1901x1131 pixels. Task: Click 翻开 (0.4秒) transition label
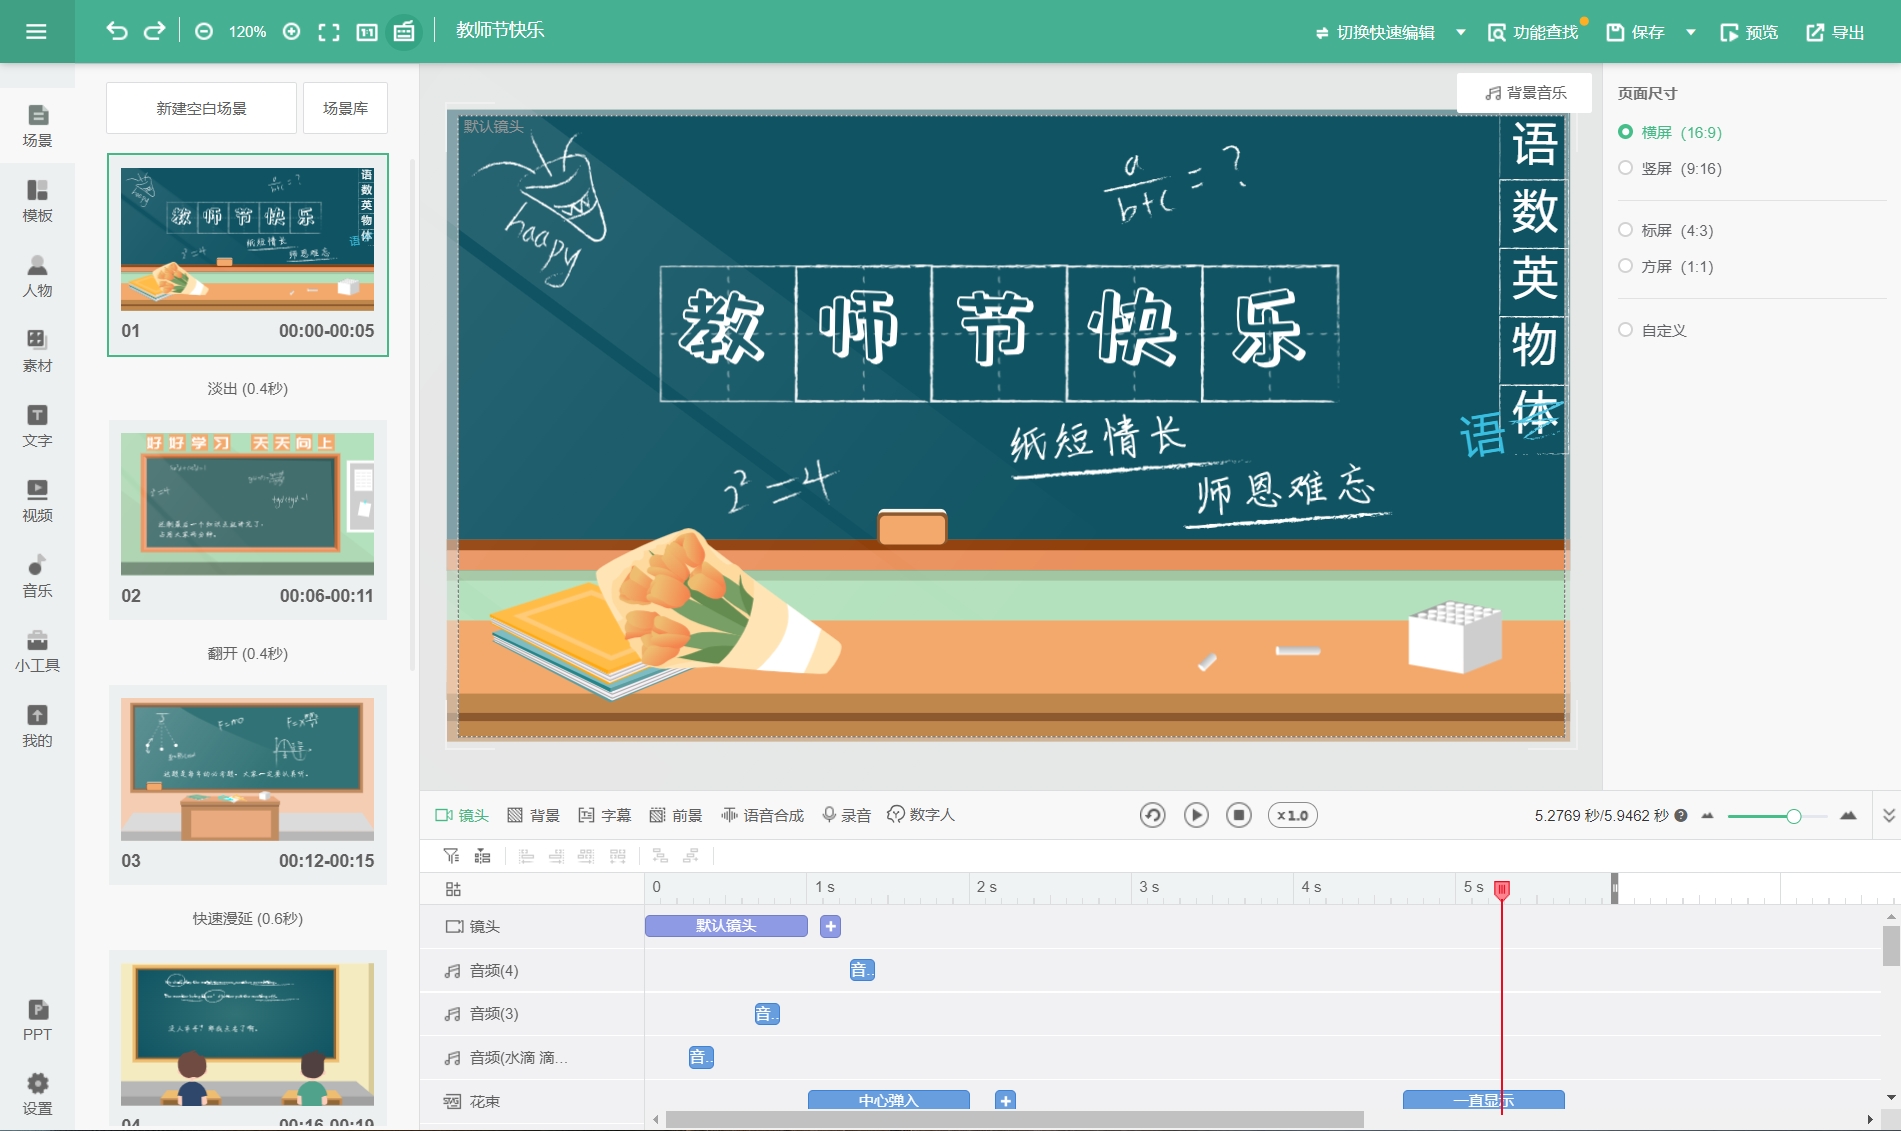tap(248, 653)
